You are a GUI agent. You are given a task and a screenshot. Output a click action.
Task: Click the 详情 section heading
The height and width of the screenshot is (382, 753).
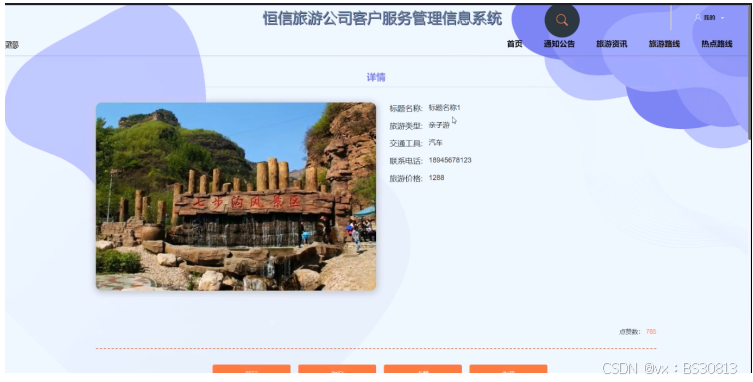coord(376,77)
